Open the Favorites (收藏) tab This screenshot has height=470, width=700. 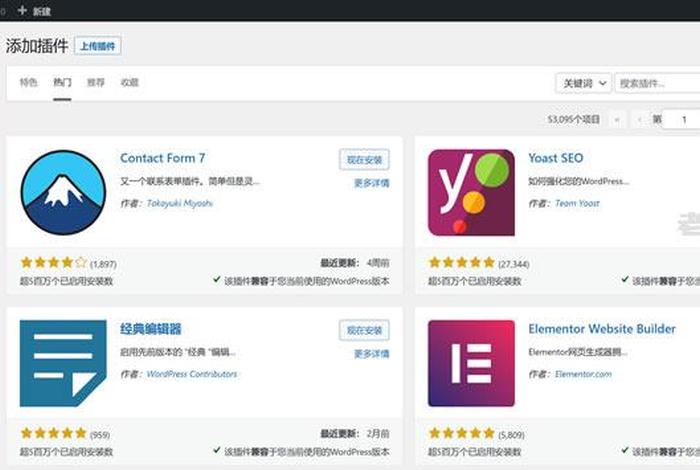(x=129, y=83)
